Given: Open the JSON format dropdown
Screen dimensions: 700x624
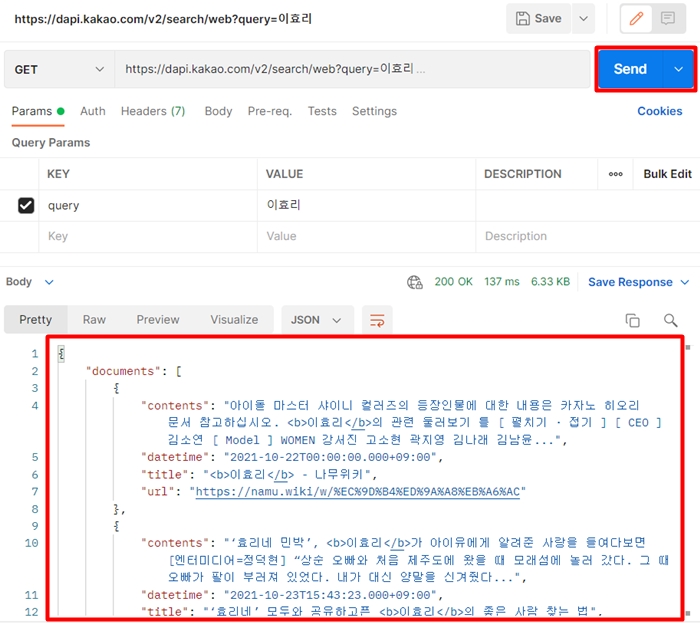Looking at the screenshot, I should point(317,320).
